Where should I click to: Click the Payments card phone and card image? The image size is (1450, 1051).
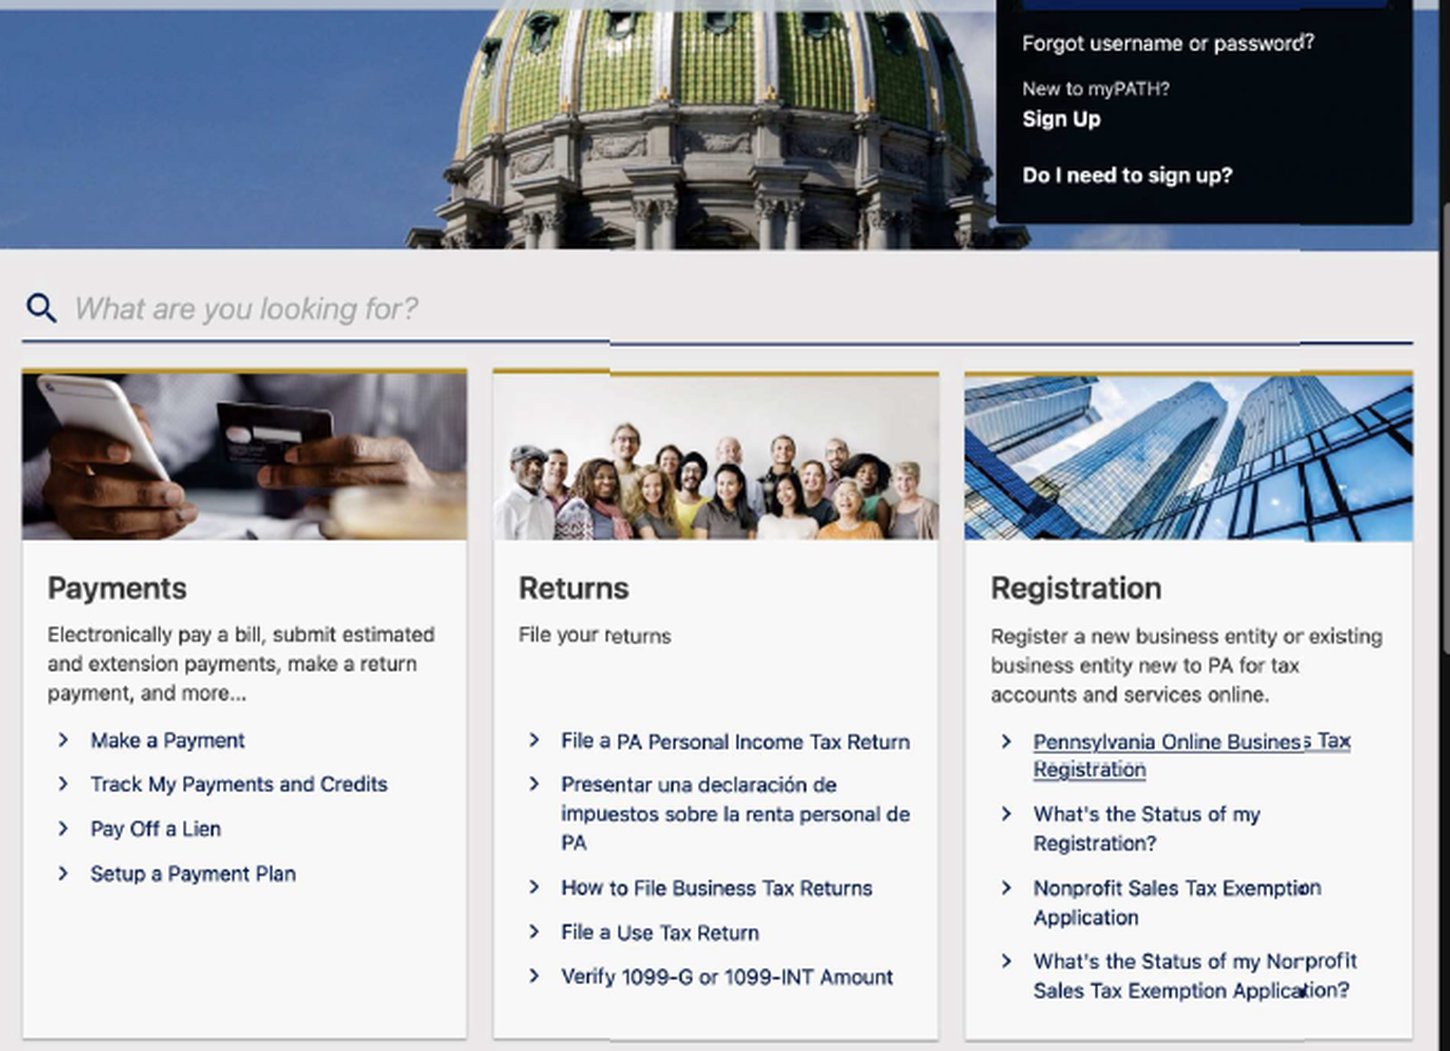click(244, 457)
